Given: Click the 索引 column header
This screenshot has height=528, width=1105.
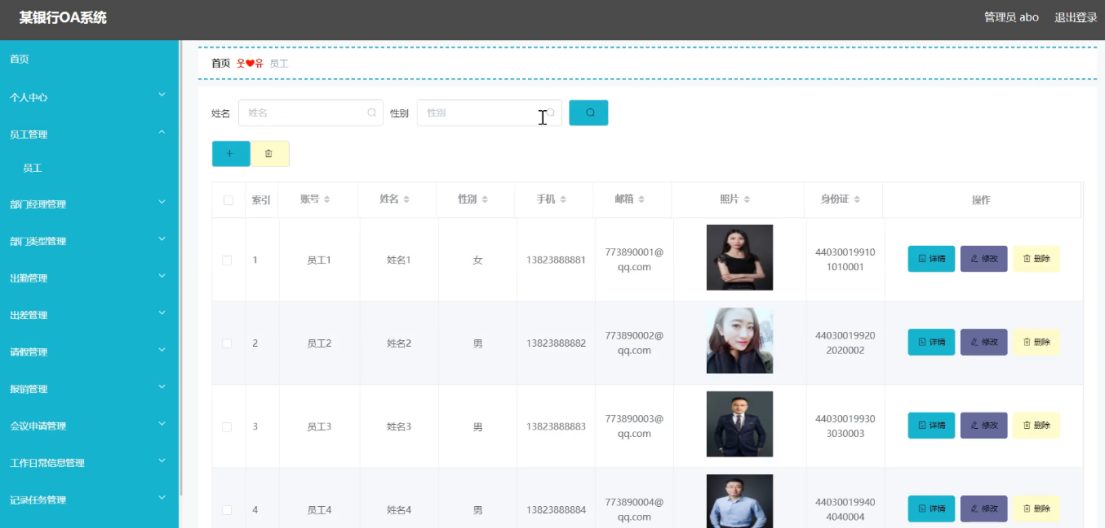Looking at the screenshot, I should click(261, 200).
